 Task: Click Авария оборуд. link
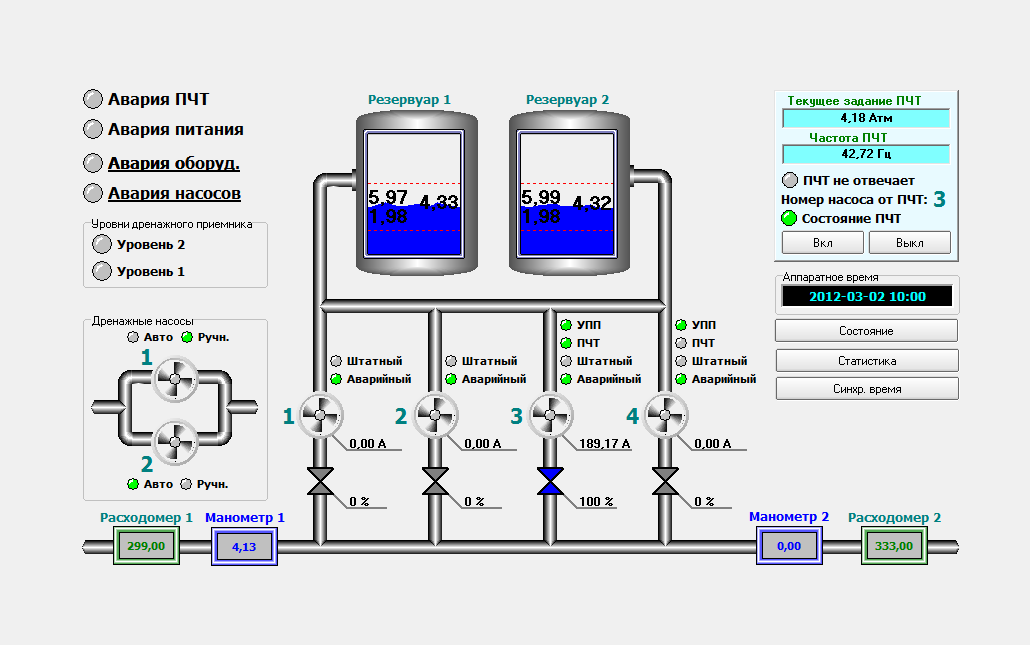point(174,163)
